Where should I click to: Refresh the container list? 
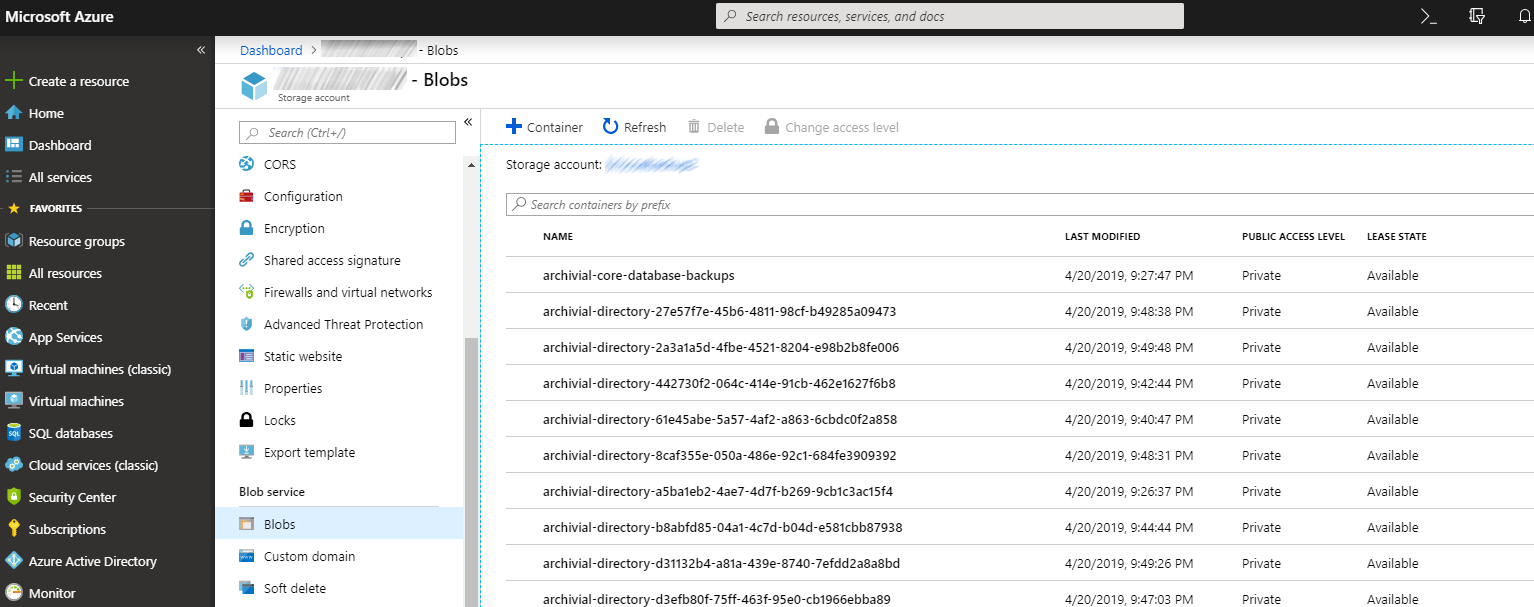634,127
